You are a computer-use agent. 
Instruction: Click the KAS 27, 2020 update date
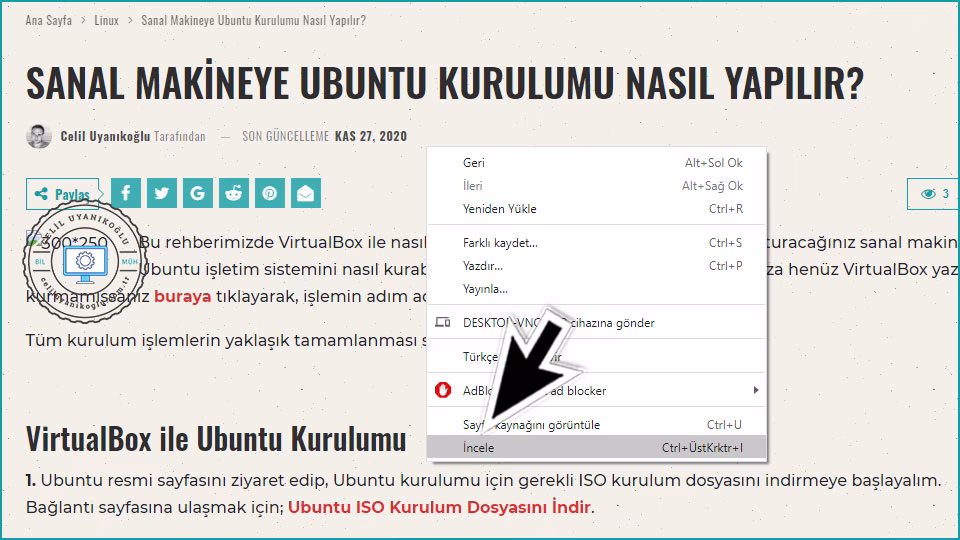pos(371,136)
